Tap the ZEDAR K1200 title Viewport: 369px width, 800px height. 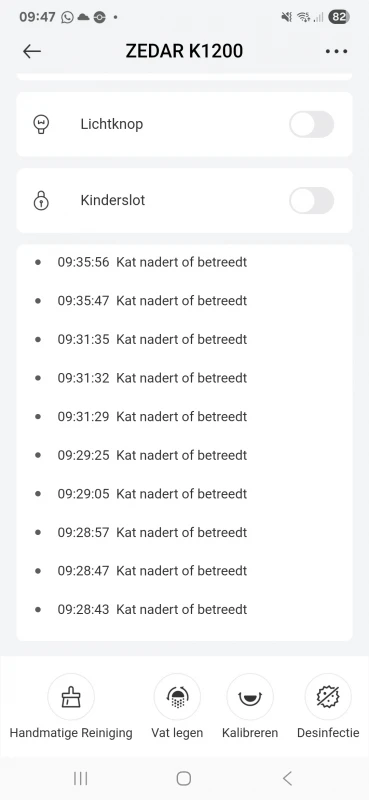[x=184, y=51]
